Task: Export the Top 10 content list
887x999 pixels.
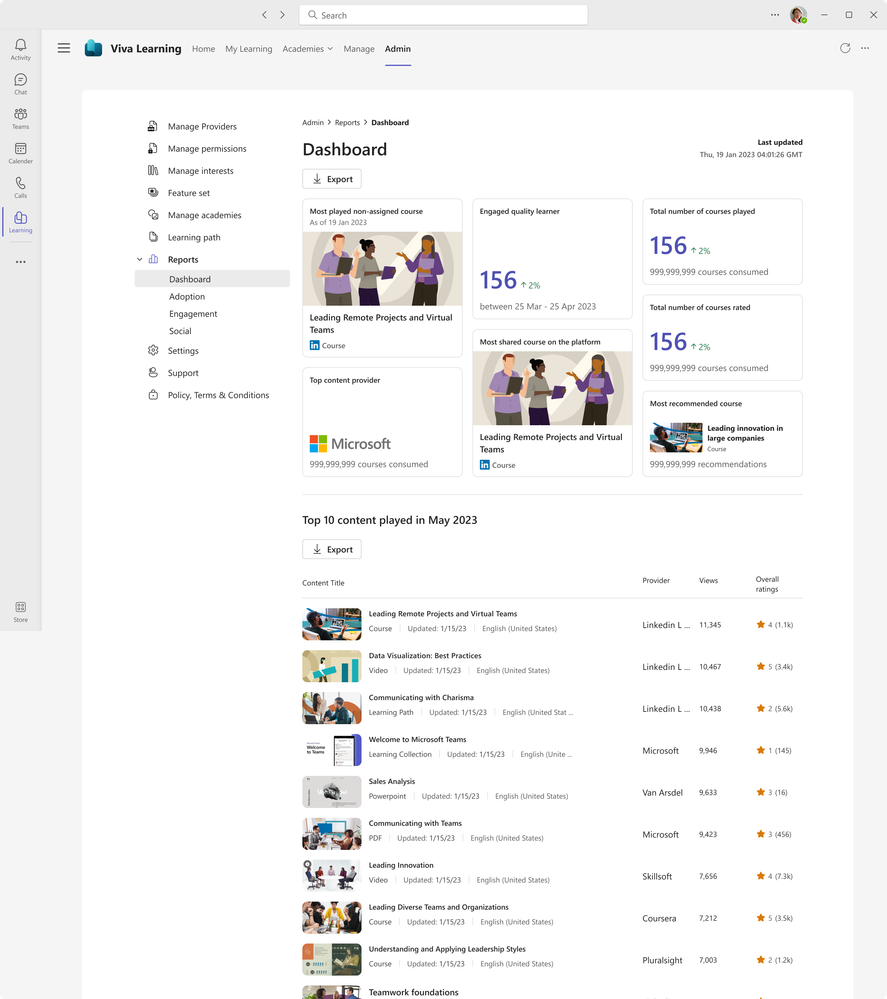Action: pos(332,549)
